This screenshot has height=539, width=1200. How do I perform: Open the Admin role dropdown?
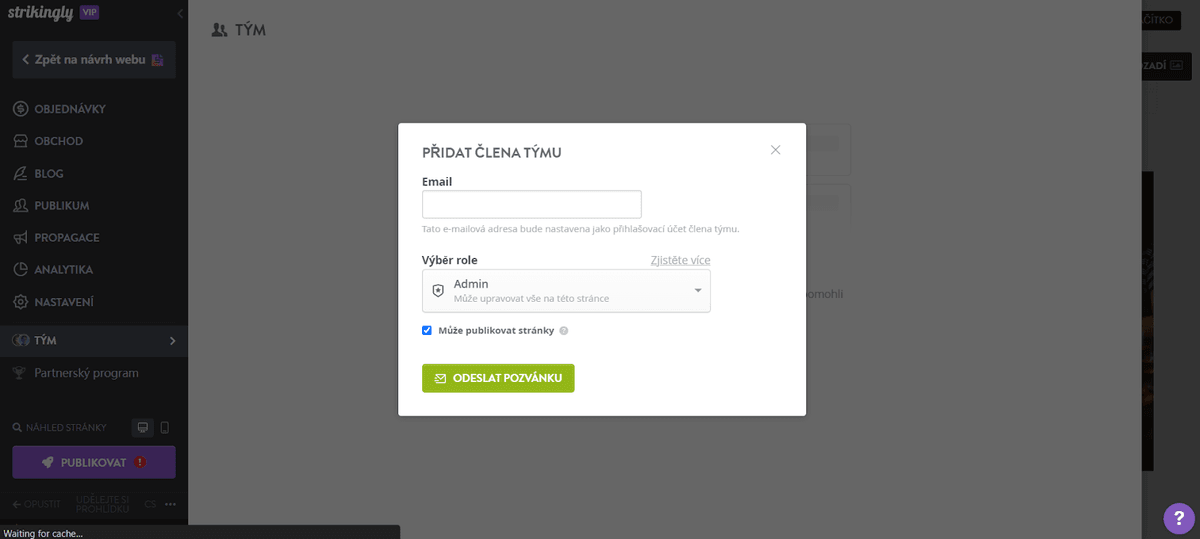566,291
